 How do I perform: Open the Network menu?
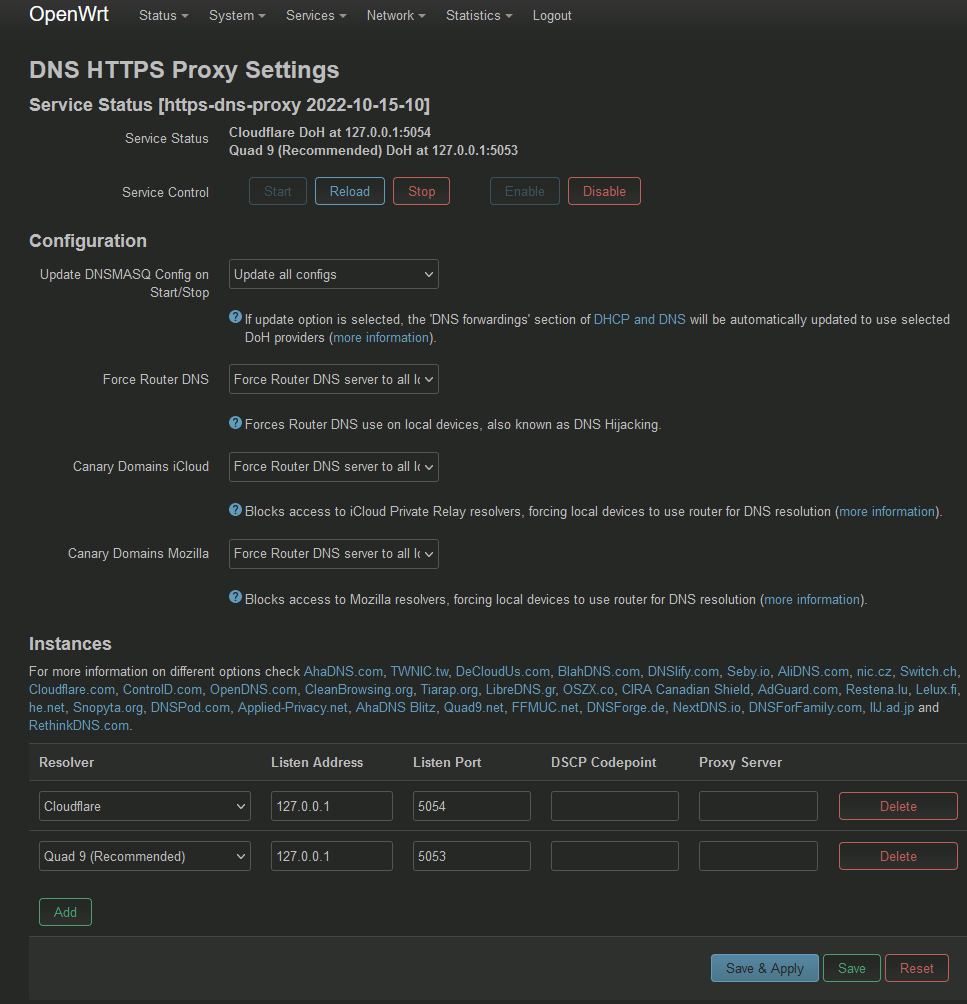tap(395, 15)
